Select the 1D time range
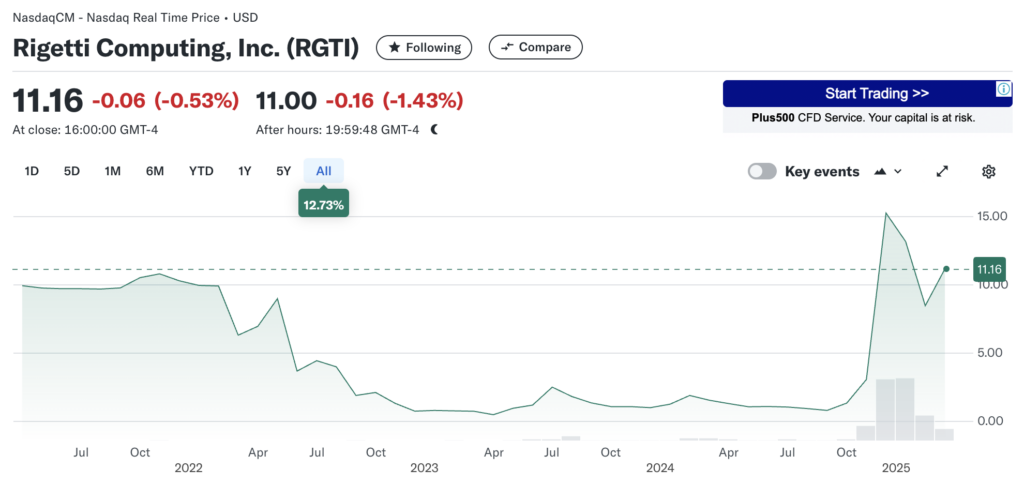This screenshot has height=485, width=1024. click(31, 171)
